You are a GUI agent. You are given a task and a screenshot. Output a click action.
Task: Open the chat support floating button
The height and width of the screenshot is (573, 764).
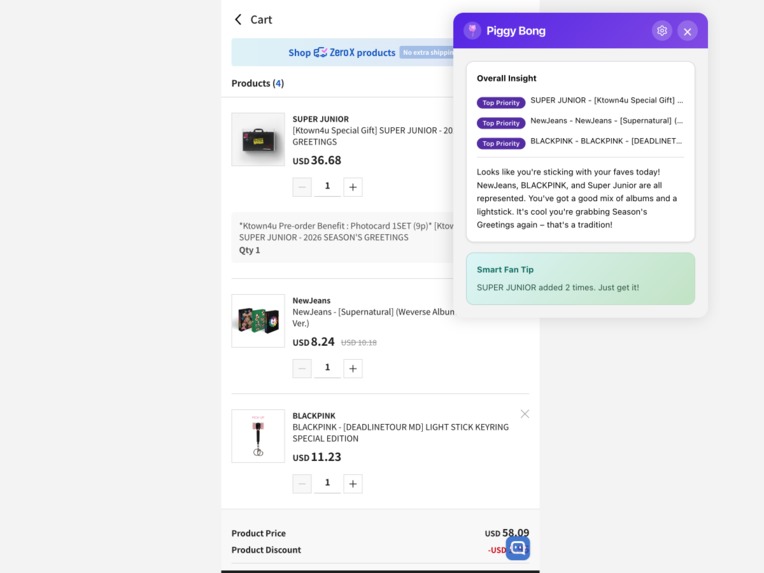point(518,548)
